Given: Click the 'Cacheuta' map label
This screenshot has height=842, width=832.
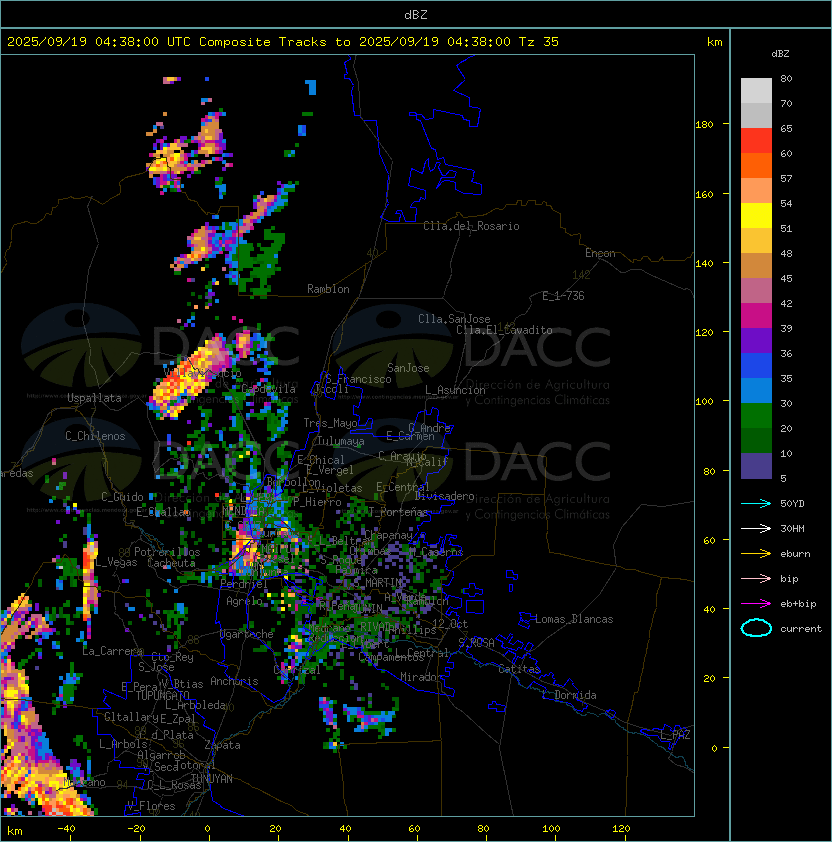Looking at the screenshot, I should pyautogui.click(x=171, y=563).
